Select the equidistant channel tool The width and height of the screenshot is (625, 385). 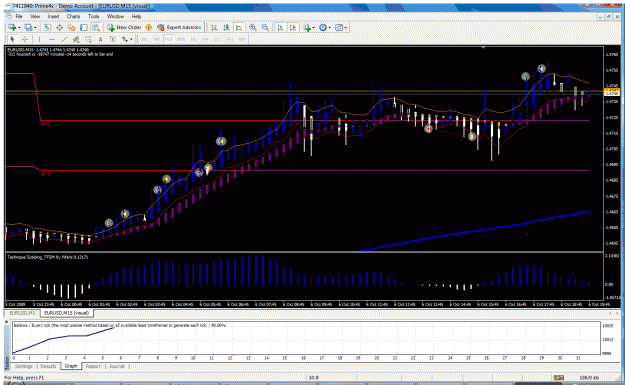pyautogui.click(x=76, y=39)
